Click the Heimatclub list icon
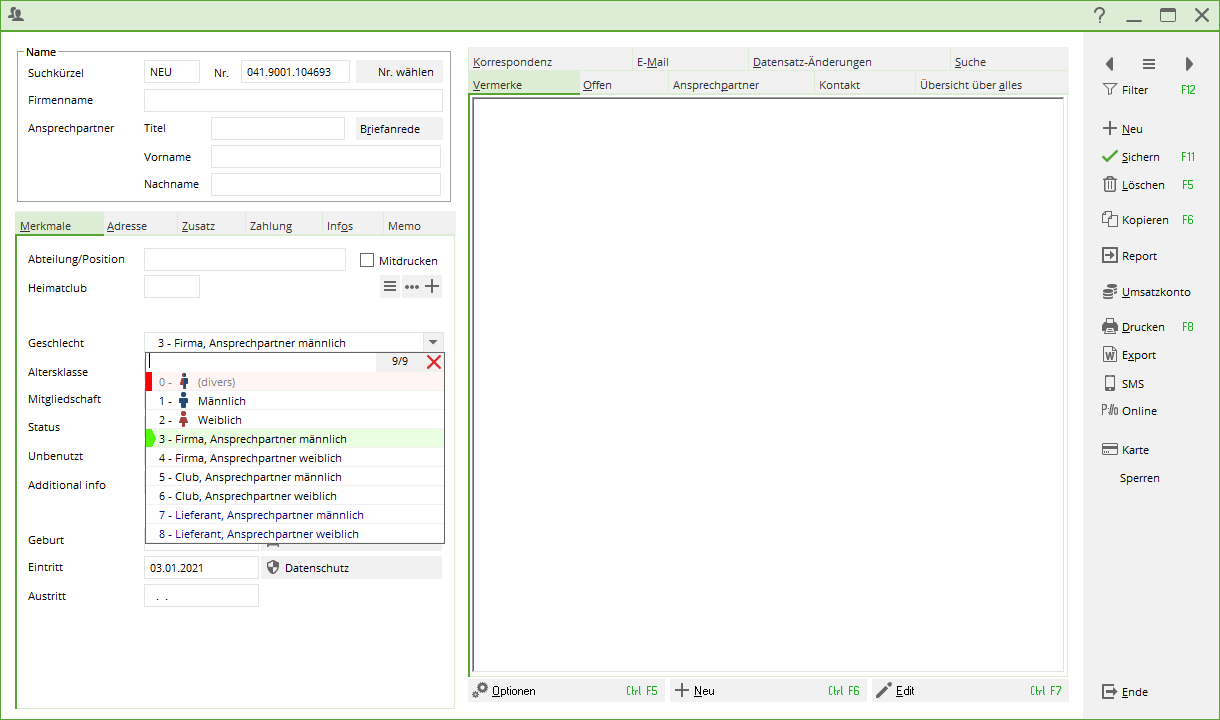Image resolution: width=1220 pixels, height=720 pixels. pyautogui.click(x=390, y=287)
